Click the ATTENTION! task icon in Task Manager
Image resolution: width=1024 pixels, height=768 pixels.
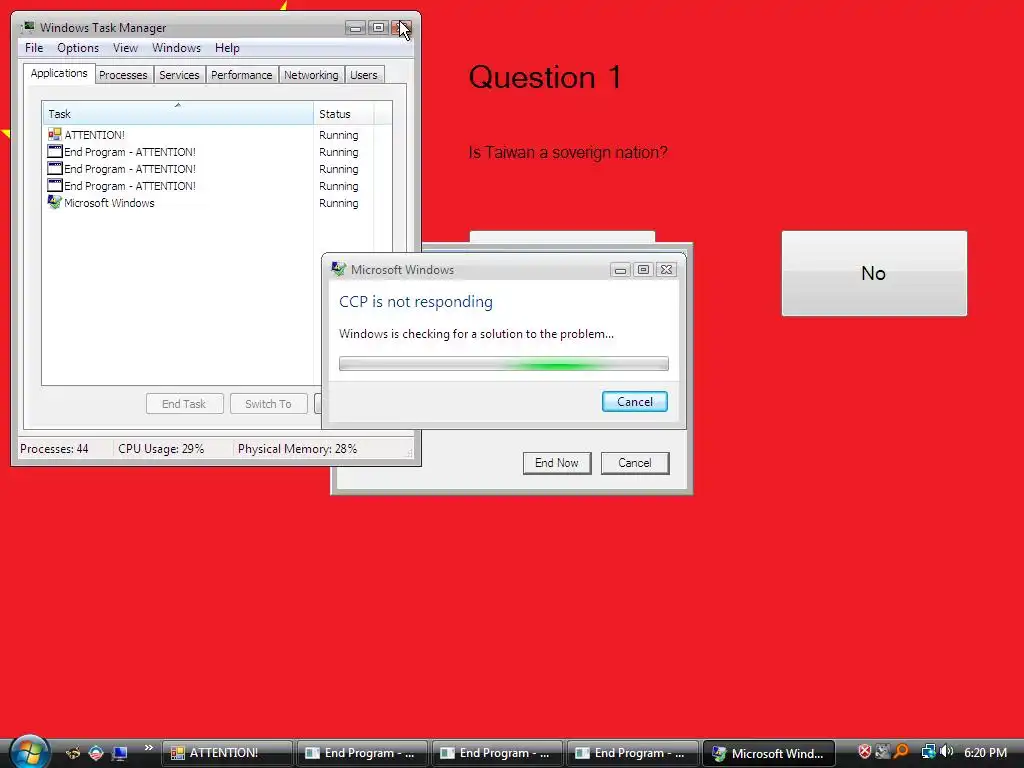tap(55, 135)
